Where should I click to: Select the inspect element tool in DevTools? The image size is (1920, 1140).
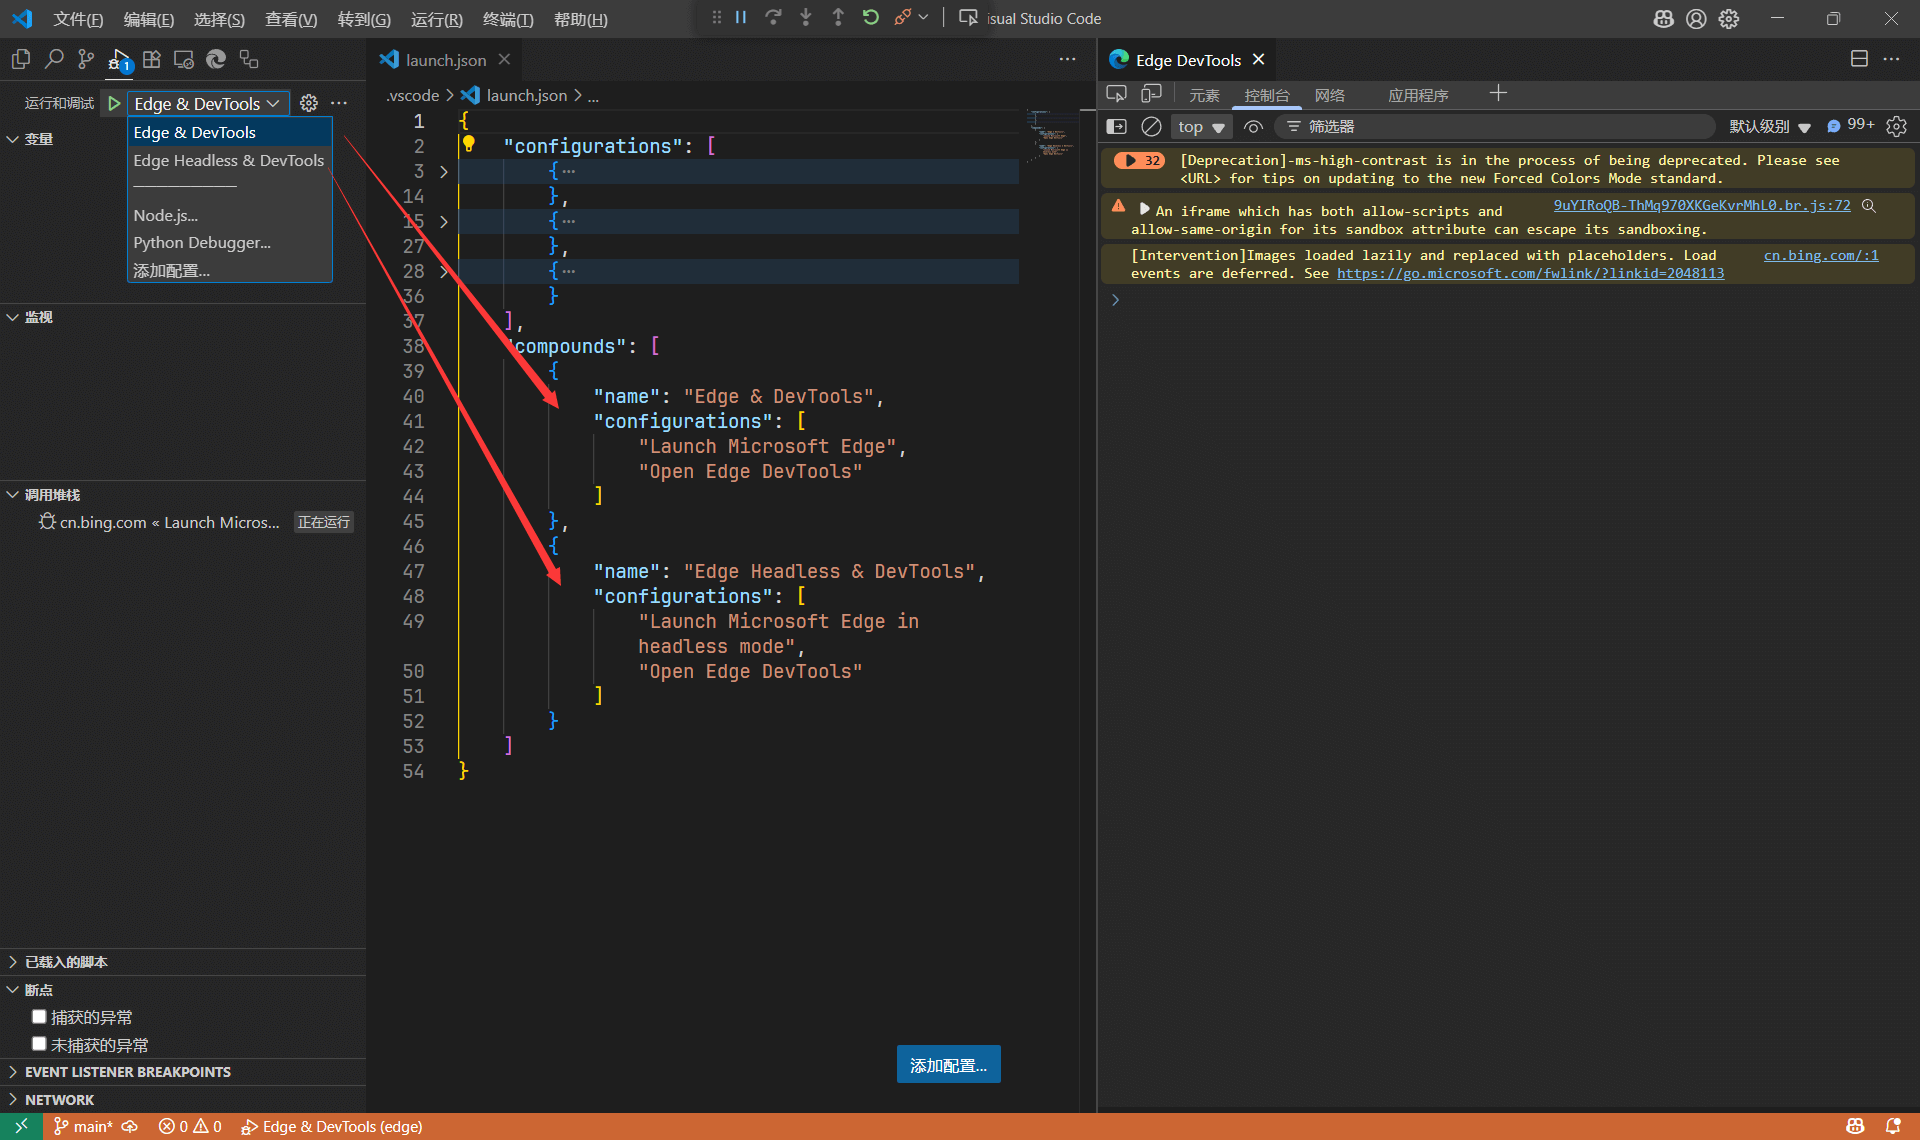point(1116,94)
